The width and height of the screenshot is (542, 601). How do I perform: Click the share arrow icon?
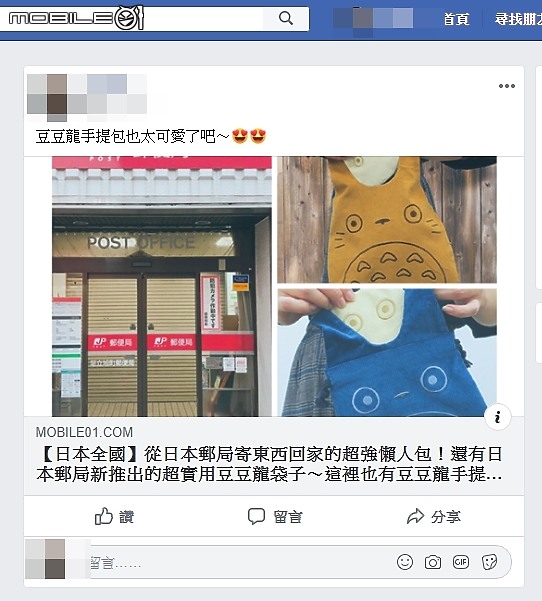coord(416,516)
